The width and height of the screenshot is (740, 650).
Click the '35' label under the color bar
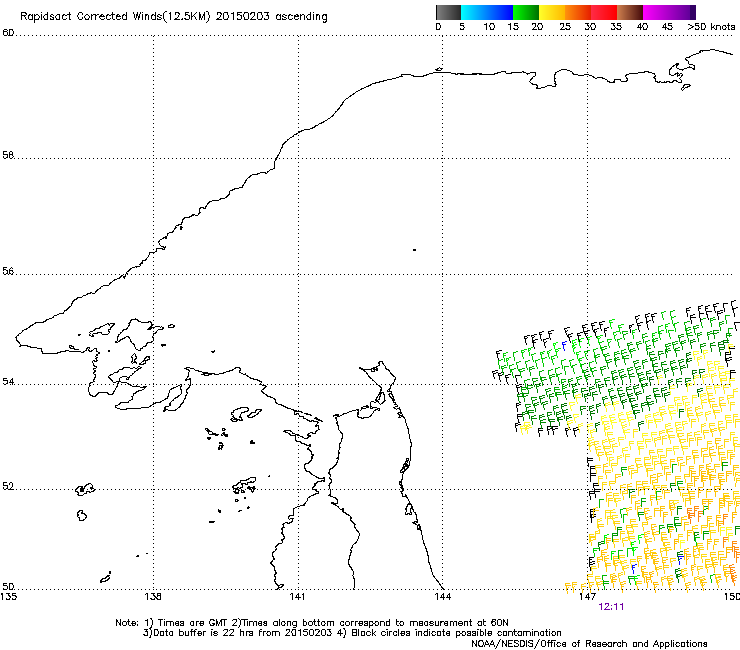point(616,27)
